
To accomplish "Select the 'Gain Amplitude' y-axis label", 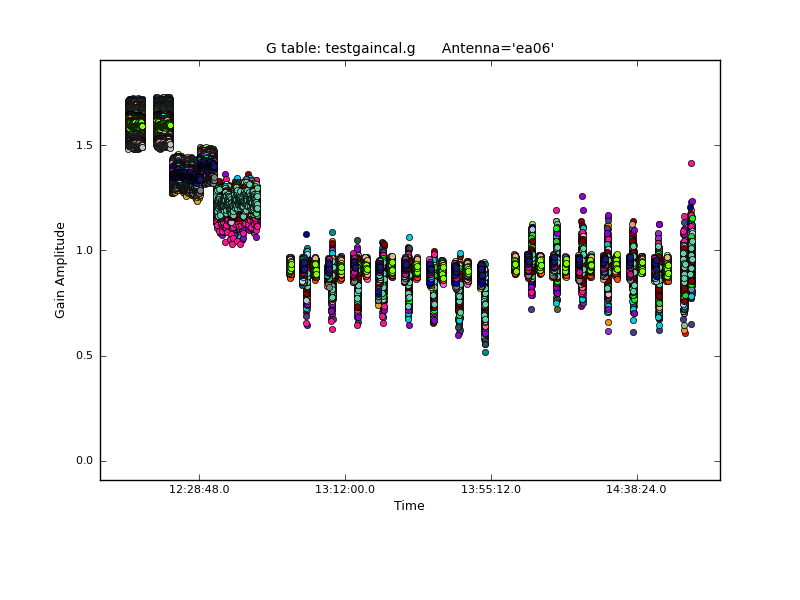I will (x=60, y=270).
